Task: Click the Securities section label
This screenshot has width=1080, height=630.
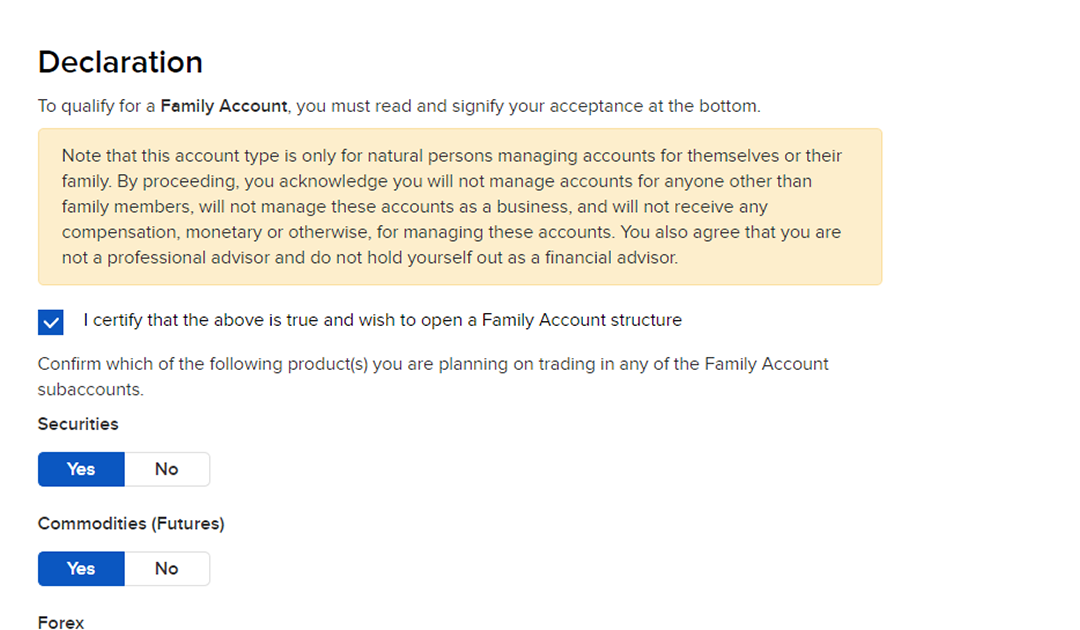Action: click(x=78, y=424)
